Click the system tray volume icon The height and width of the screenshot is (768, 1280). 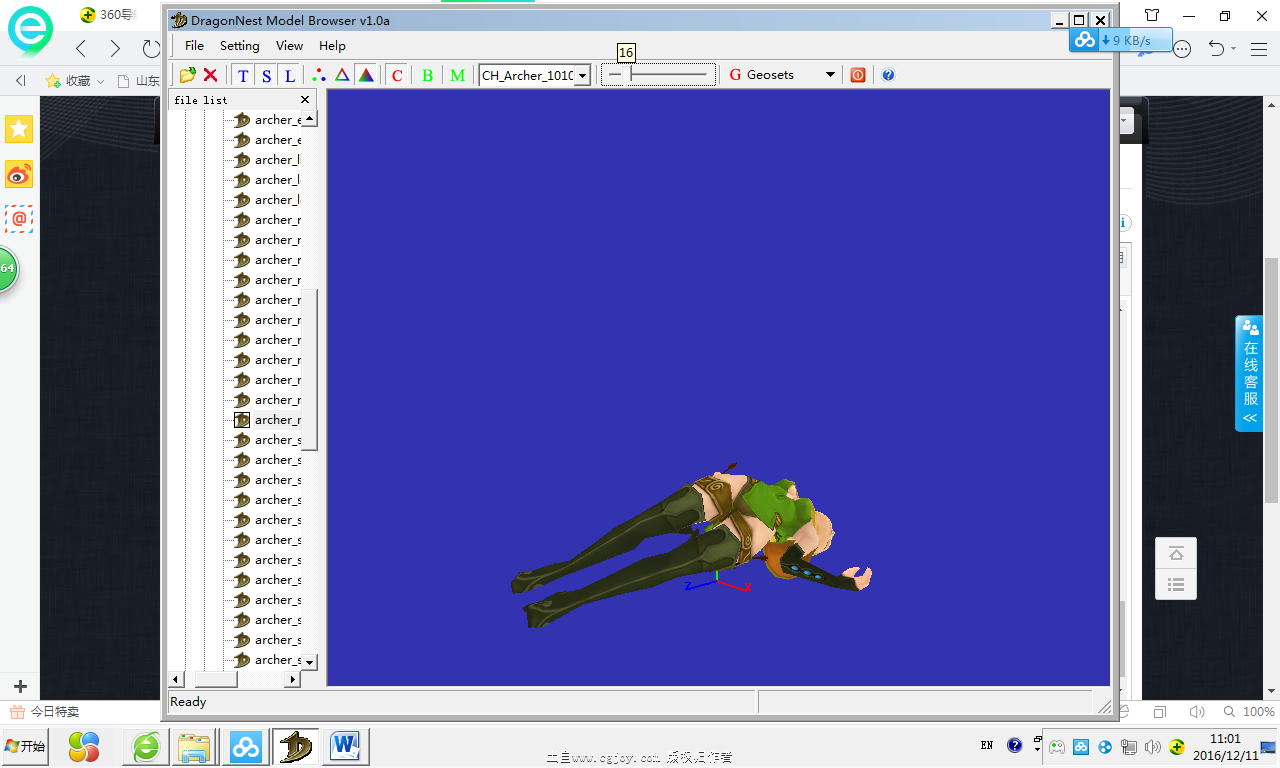coord(1152,747)
